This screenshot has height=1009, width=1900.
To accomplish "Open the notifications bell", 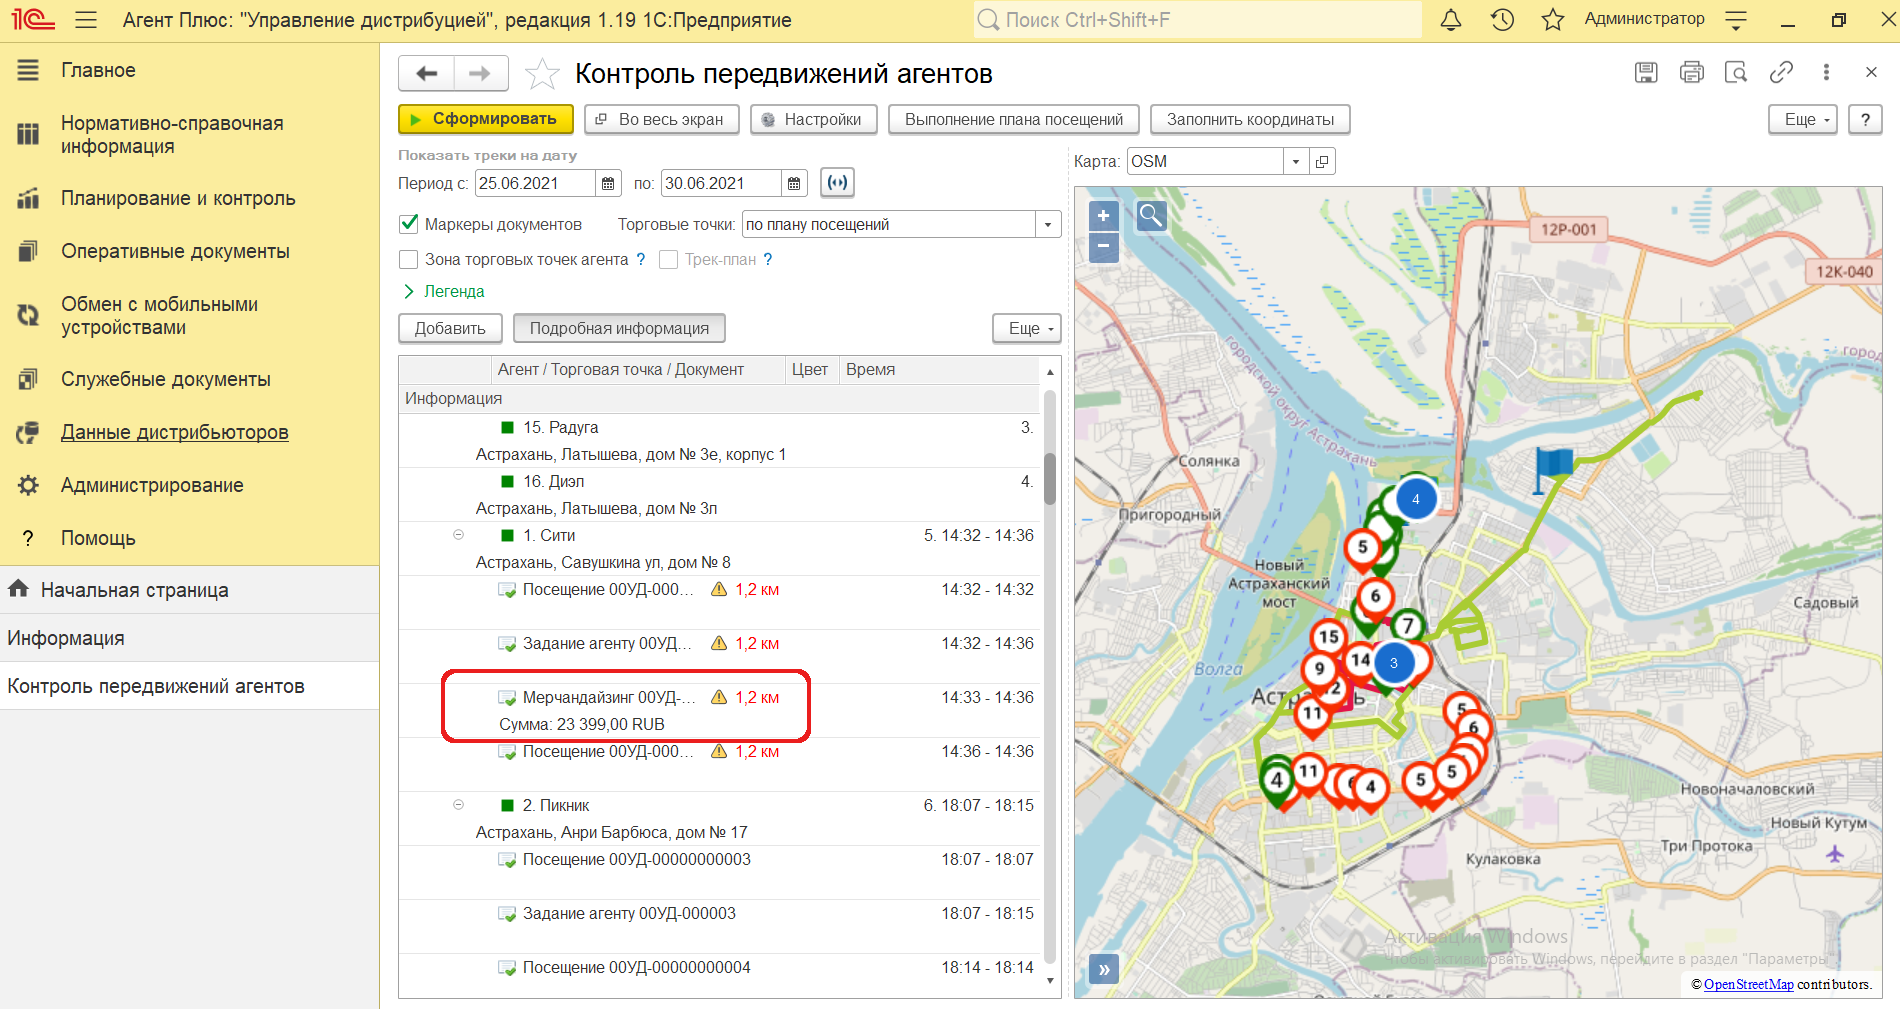I will [1451, 20].
